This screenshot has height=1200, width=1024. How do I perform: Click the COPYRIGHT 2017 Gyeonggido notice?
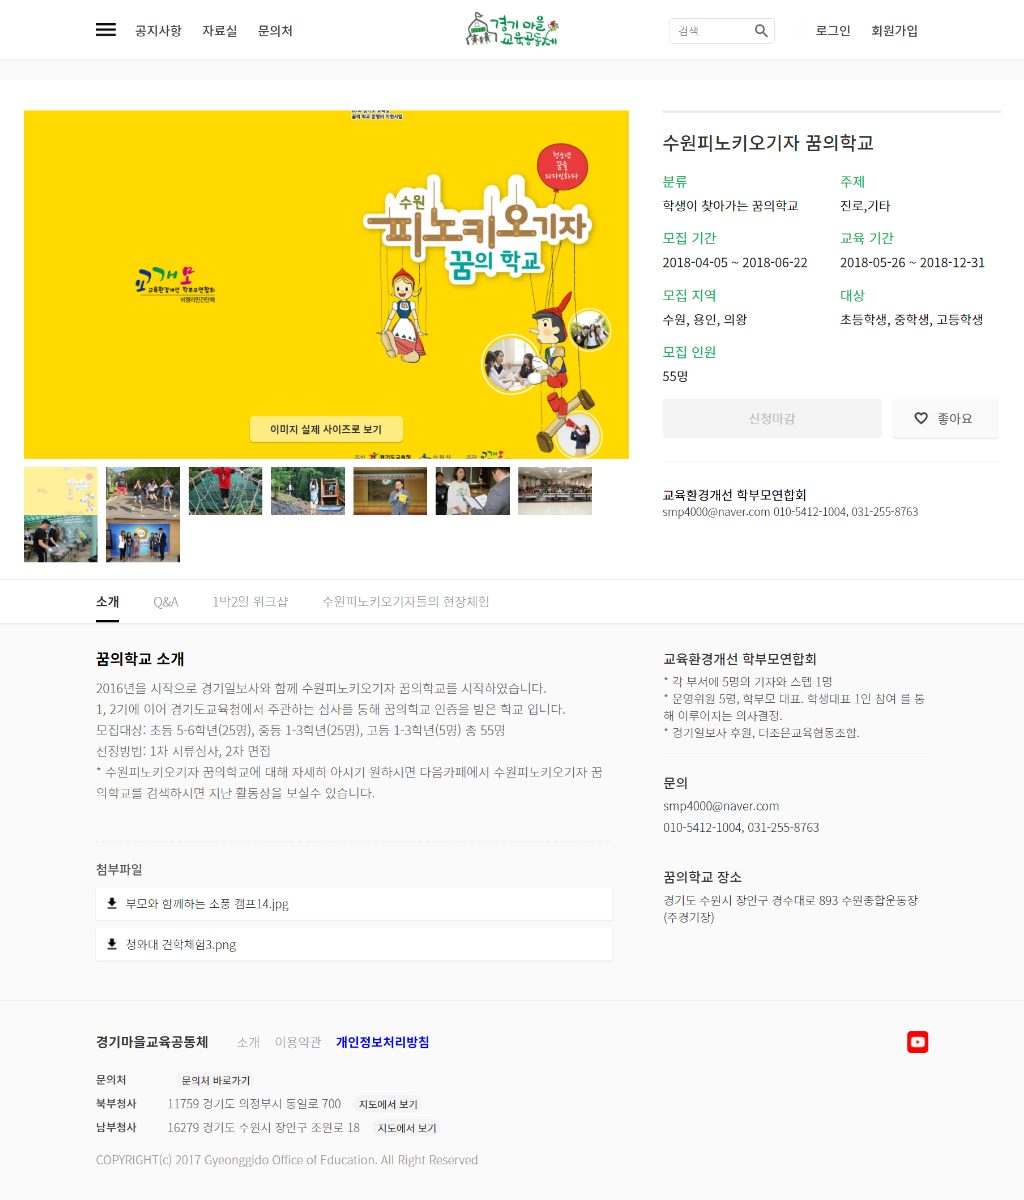click(287, 1160)
